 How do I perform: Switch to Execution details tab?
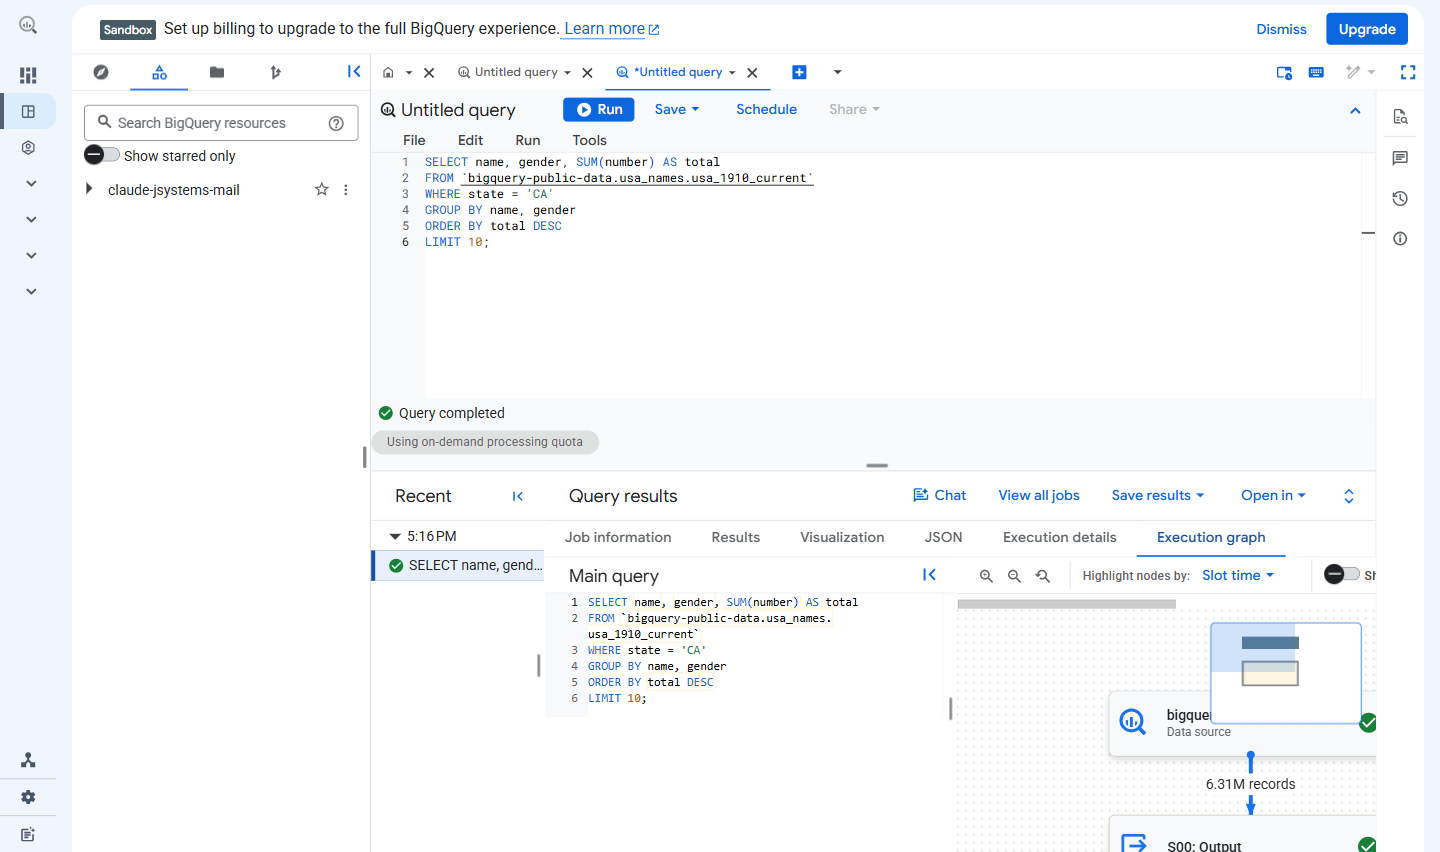(1059, 537)
